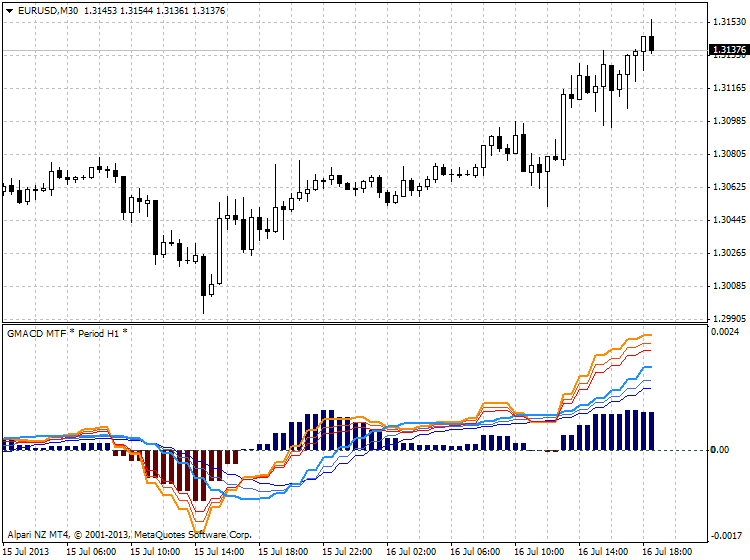
Task: Click the 1.30625 price scale label
Action: (x=727, y=187)
